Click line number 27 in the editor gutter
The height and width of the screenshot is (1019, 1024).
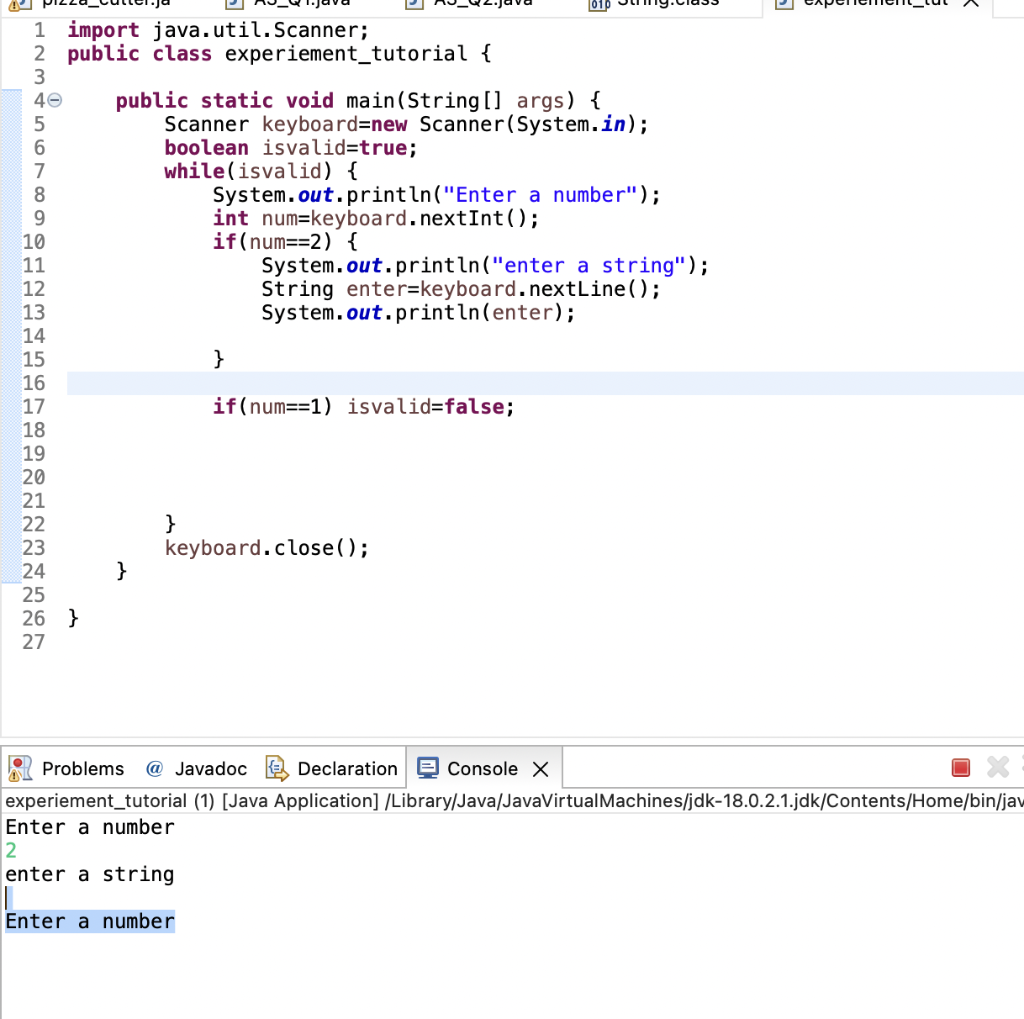pyautogui.click(x=34, y=641)
